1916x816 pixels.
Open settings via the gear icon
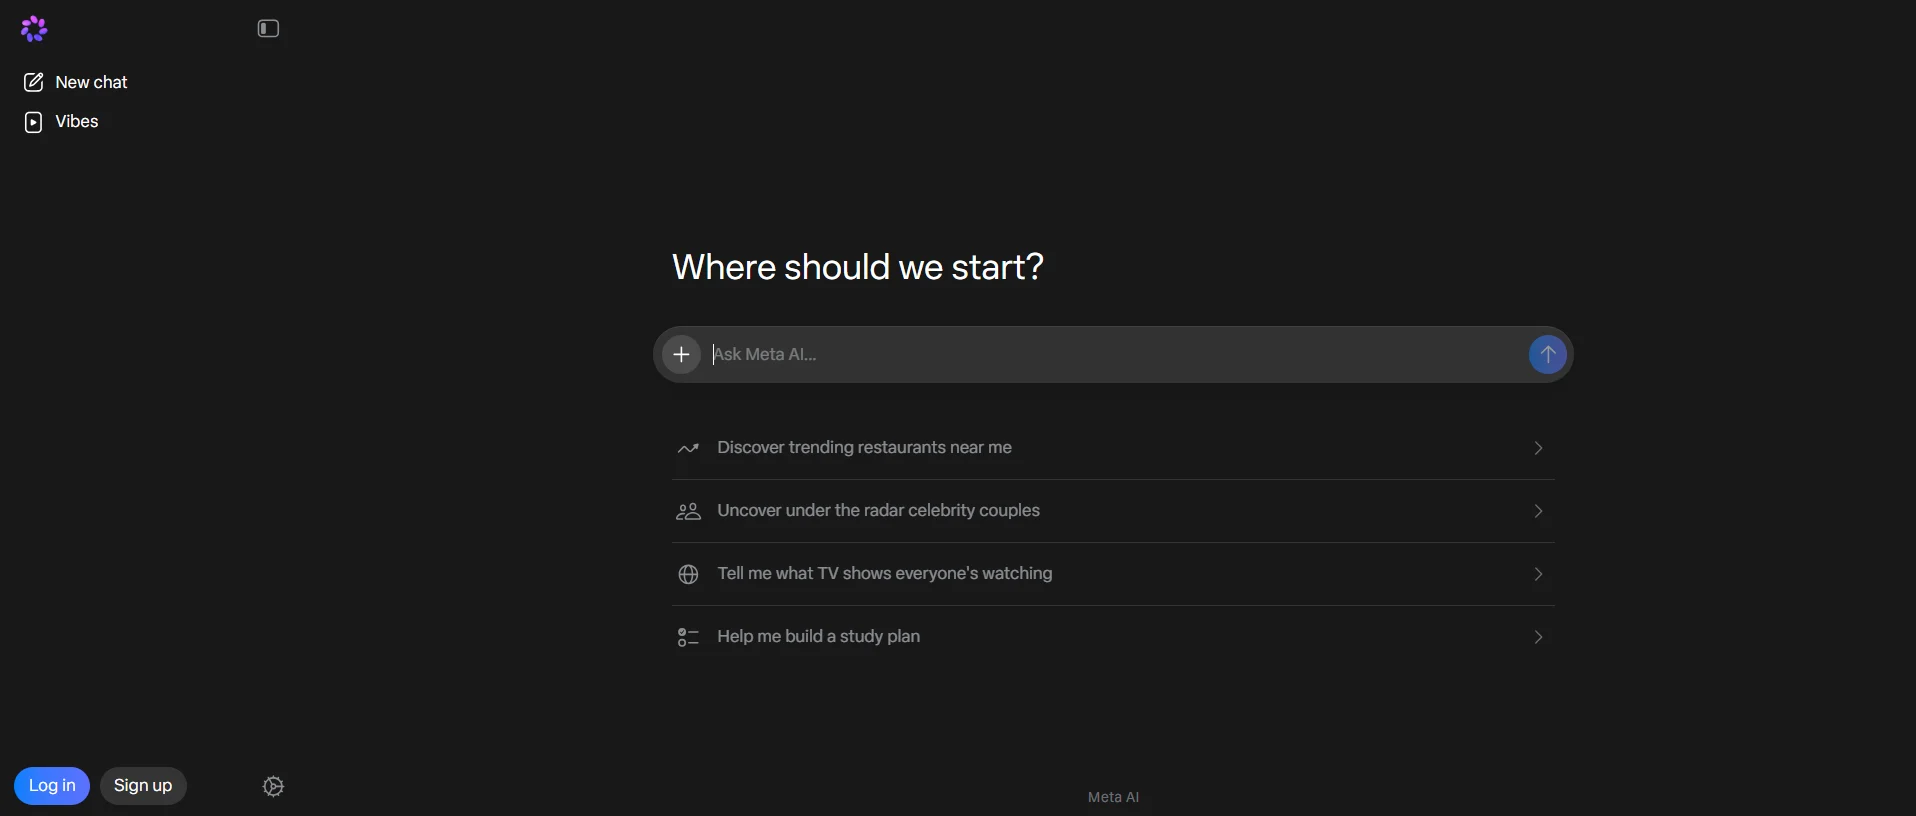[274, 787]
